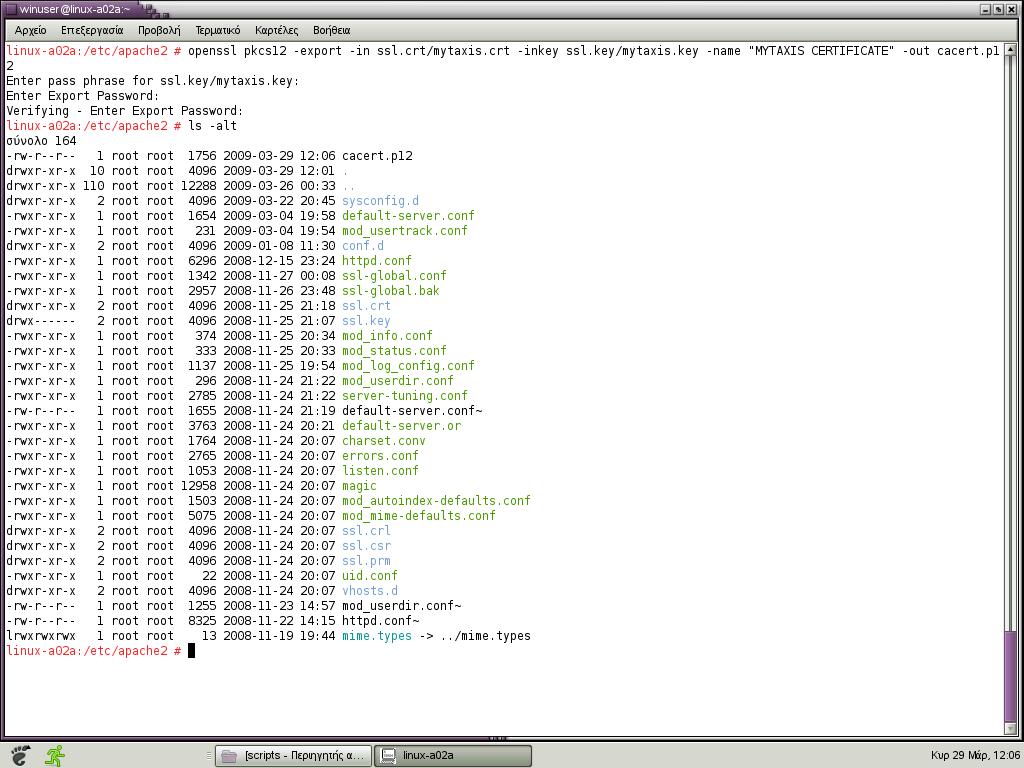This screenshot has width=1024, height=768.
Task: Open the Τερματικό menu
Action: click(217, 30)
